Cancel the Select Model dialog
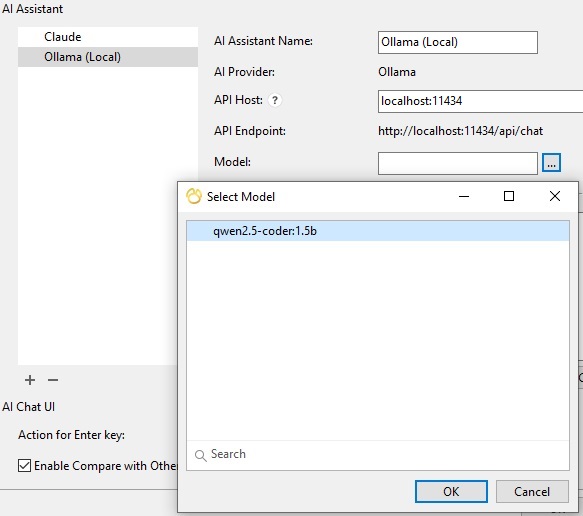 point(532,491)
